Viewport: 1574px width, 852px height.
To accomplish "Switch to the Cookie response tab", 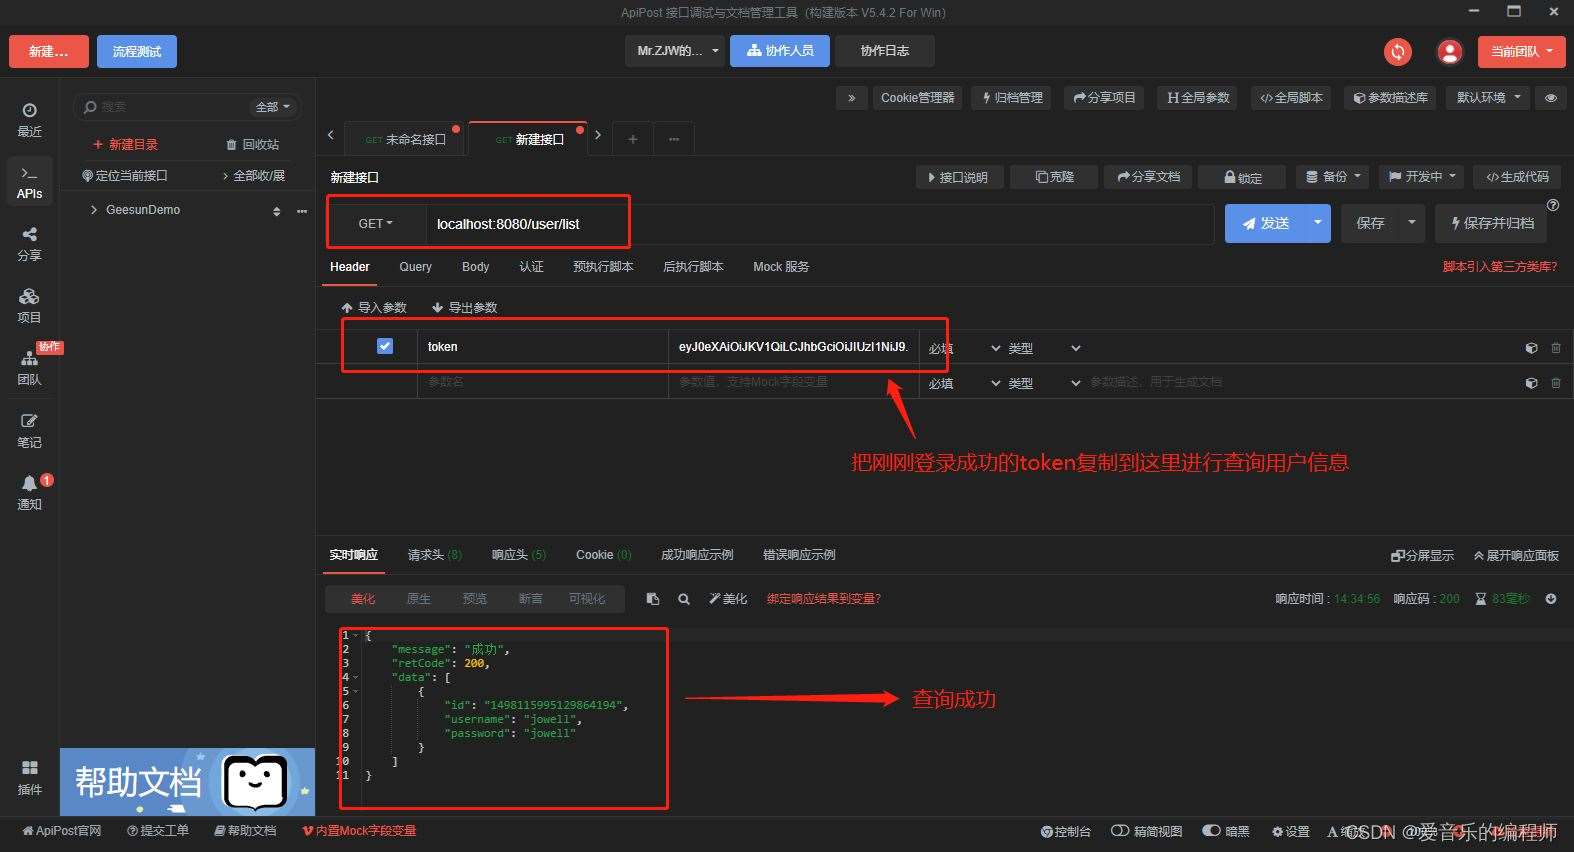I will point(603,555).
